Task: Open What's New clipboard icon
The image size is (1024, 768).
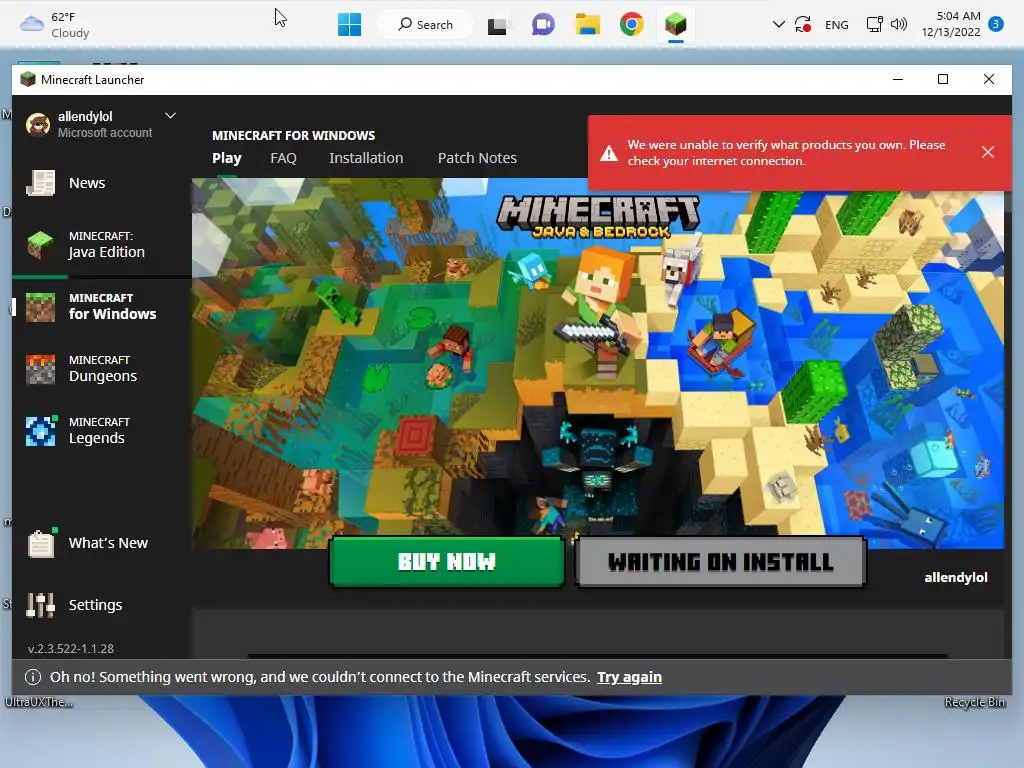Action: (41, 543)
